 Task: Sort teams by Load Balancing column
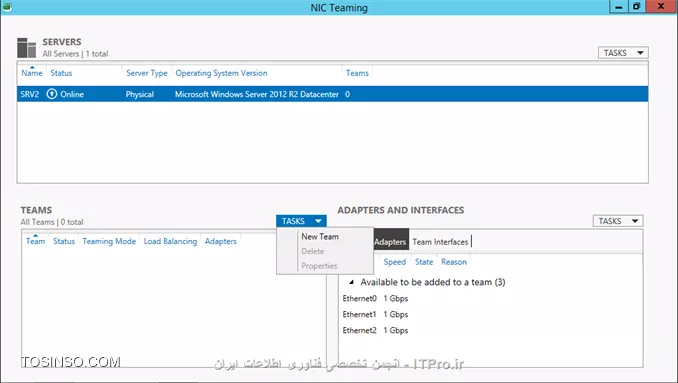click(x=170, y=241)
